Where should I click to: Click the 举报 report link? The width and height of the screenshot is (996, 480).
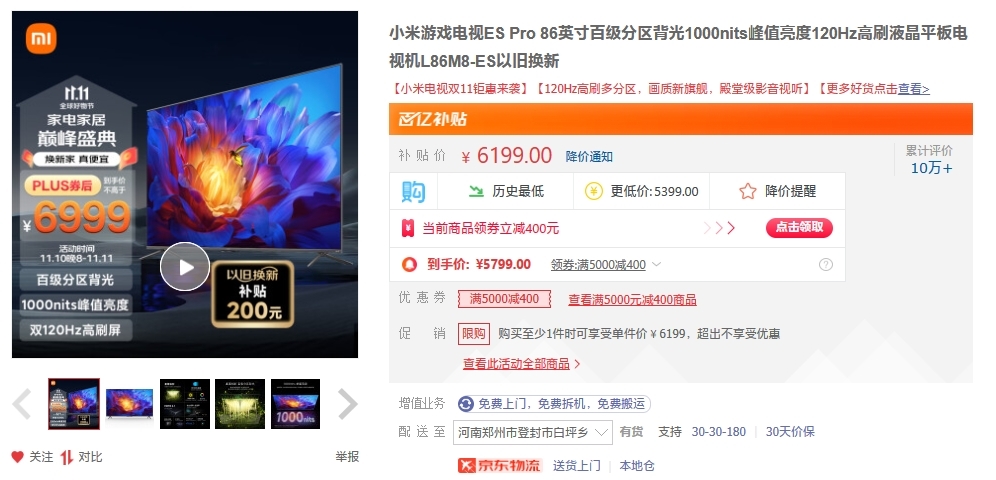click(x=347, y=457)
